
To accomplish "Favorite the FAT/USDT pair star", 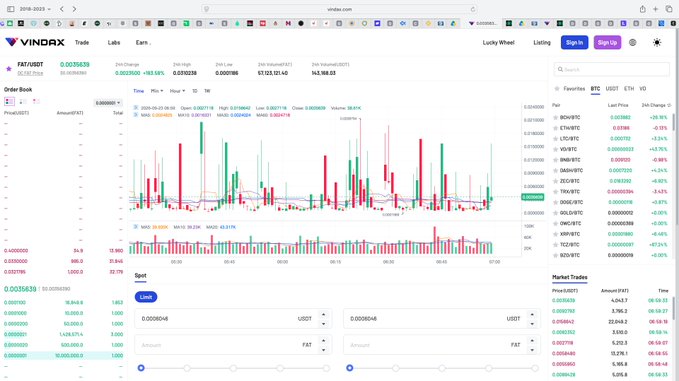I will coord(9,68).
